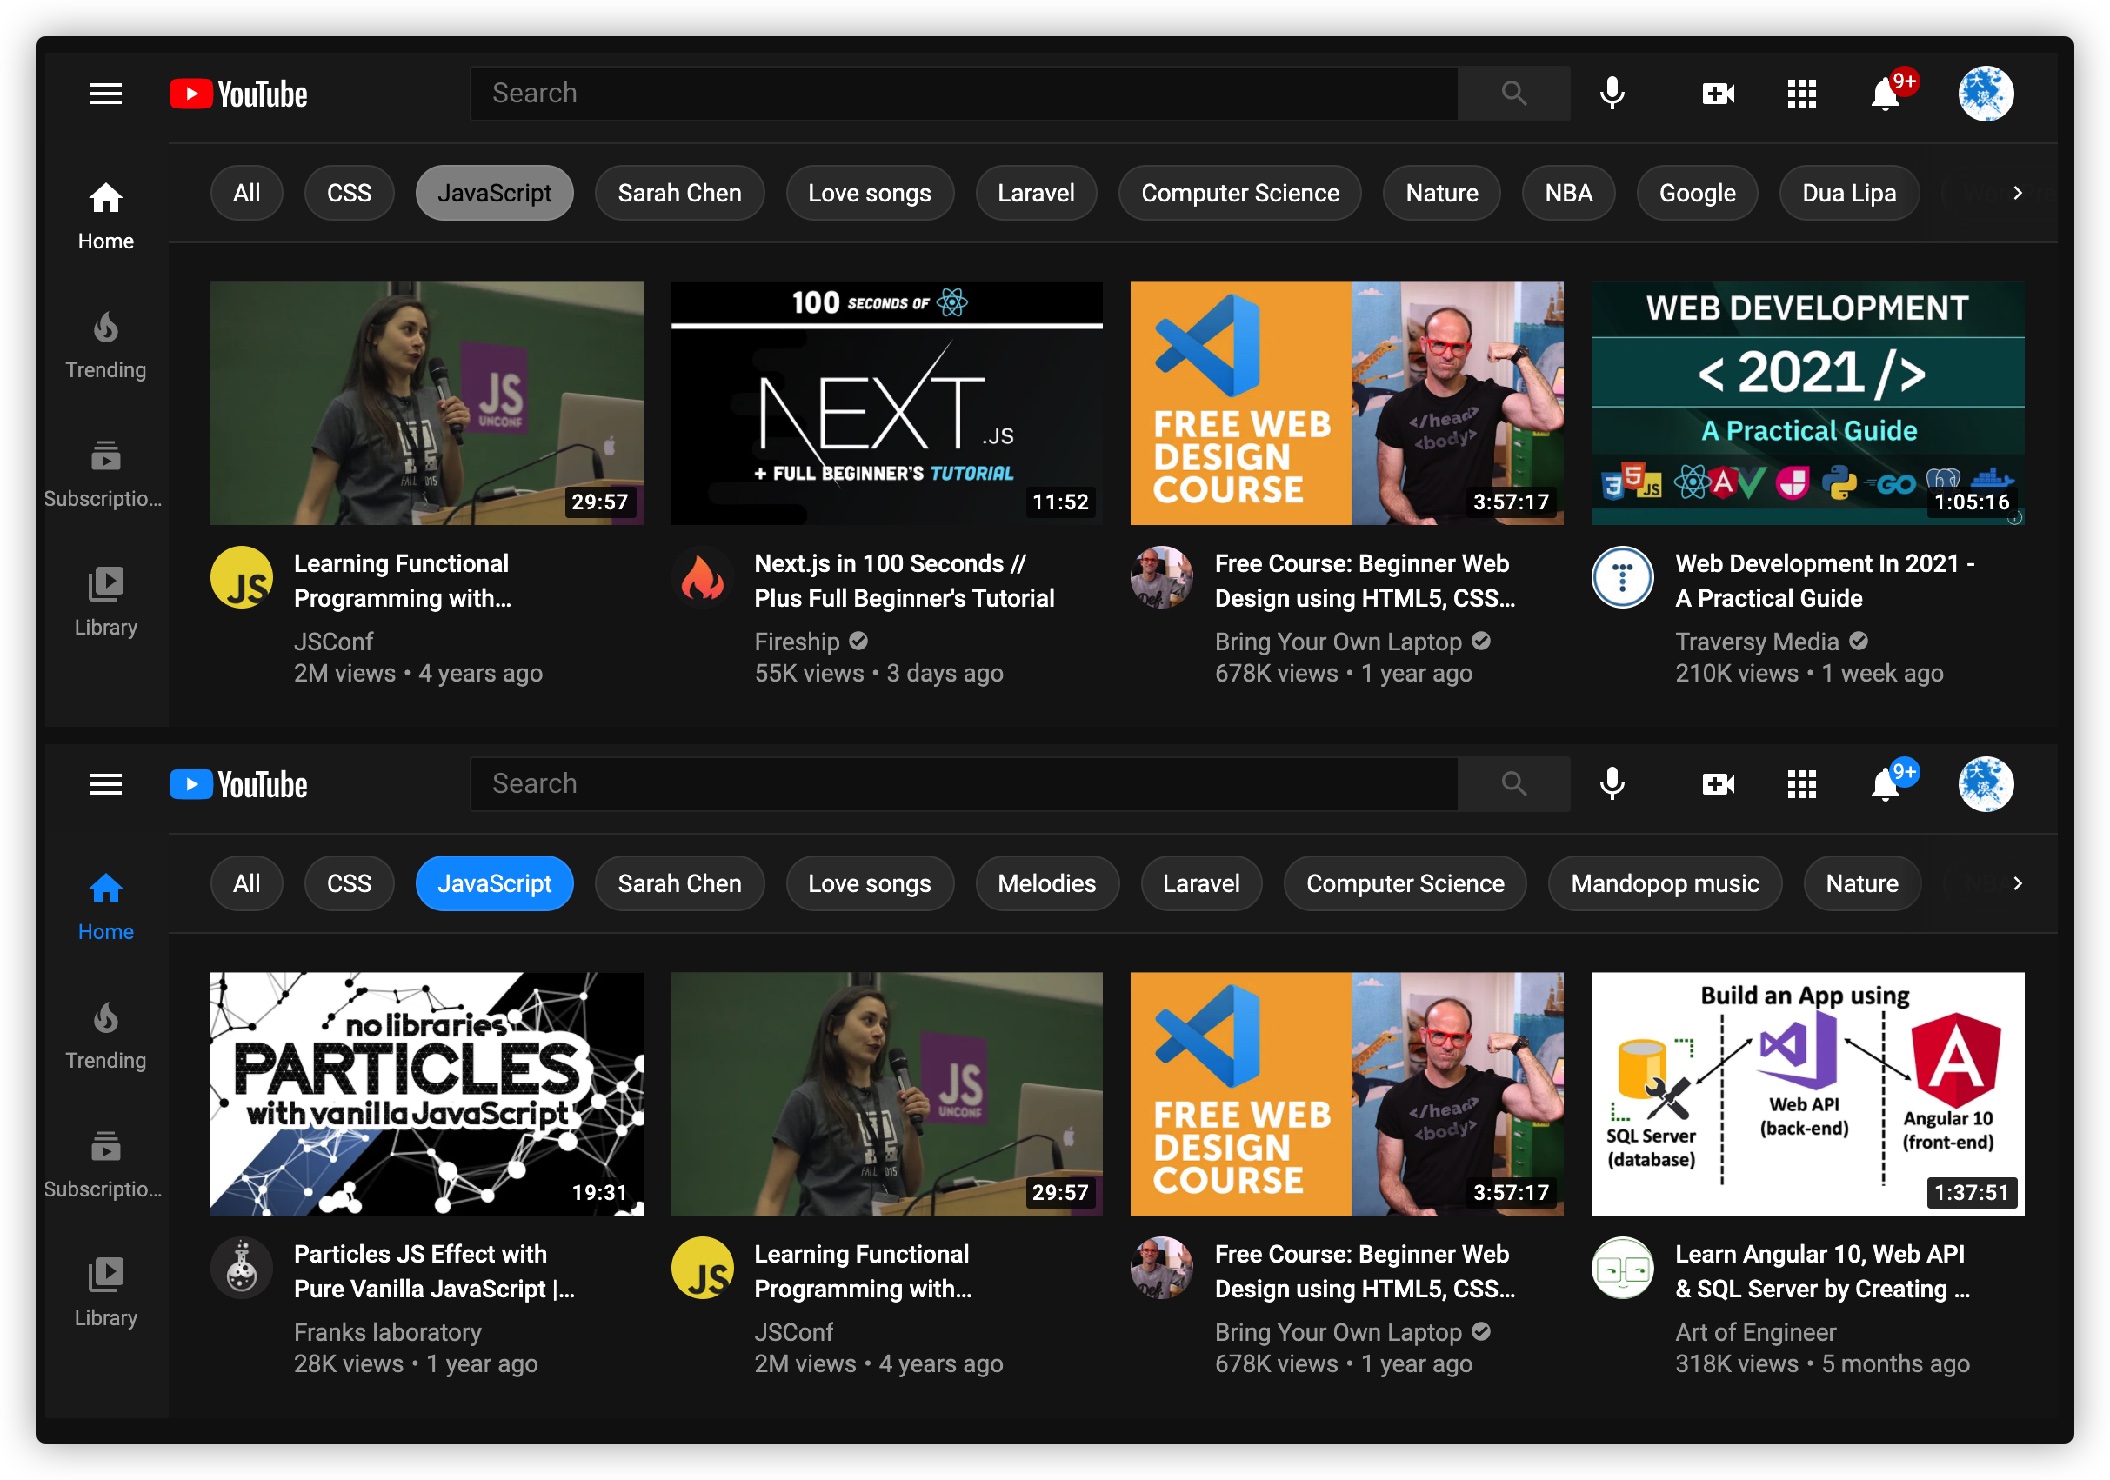Click the Search input field in top window

[x=964, y=94]
